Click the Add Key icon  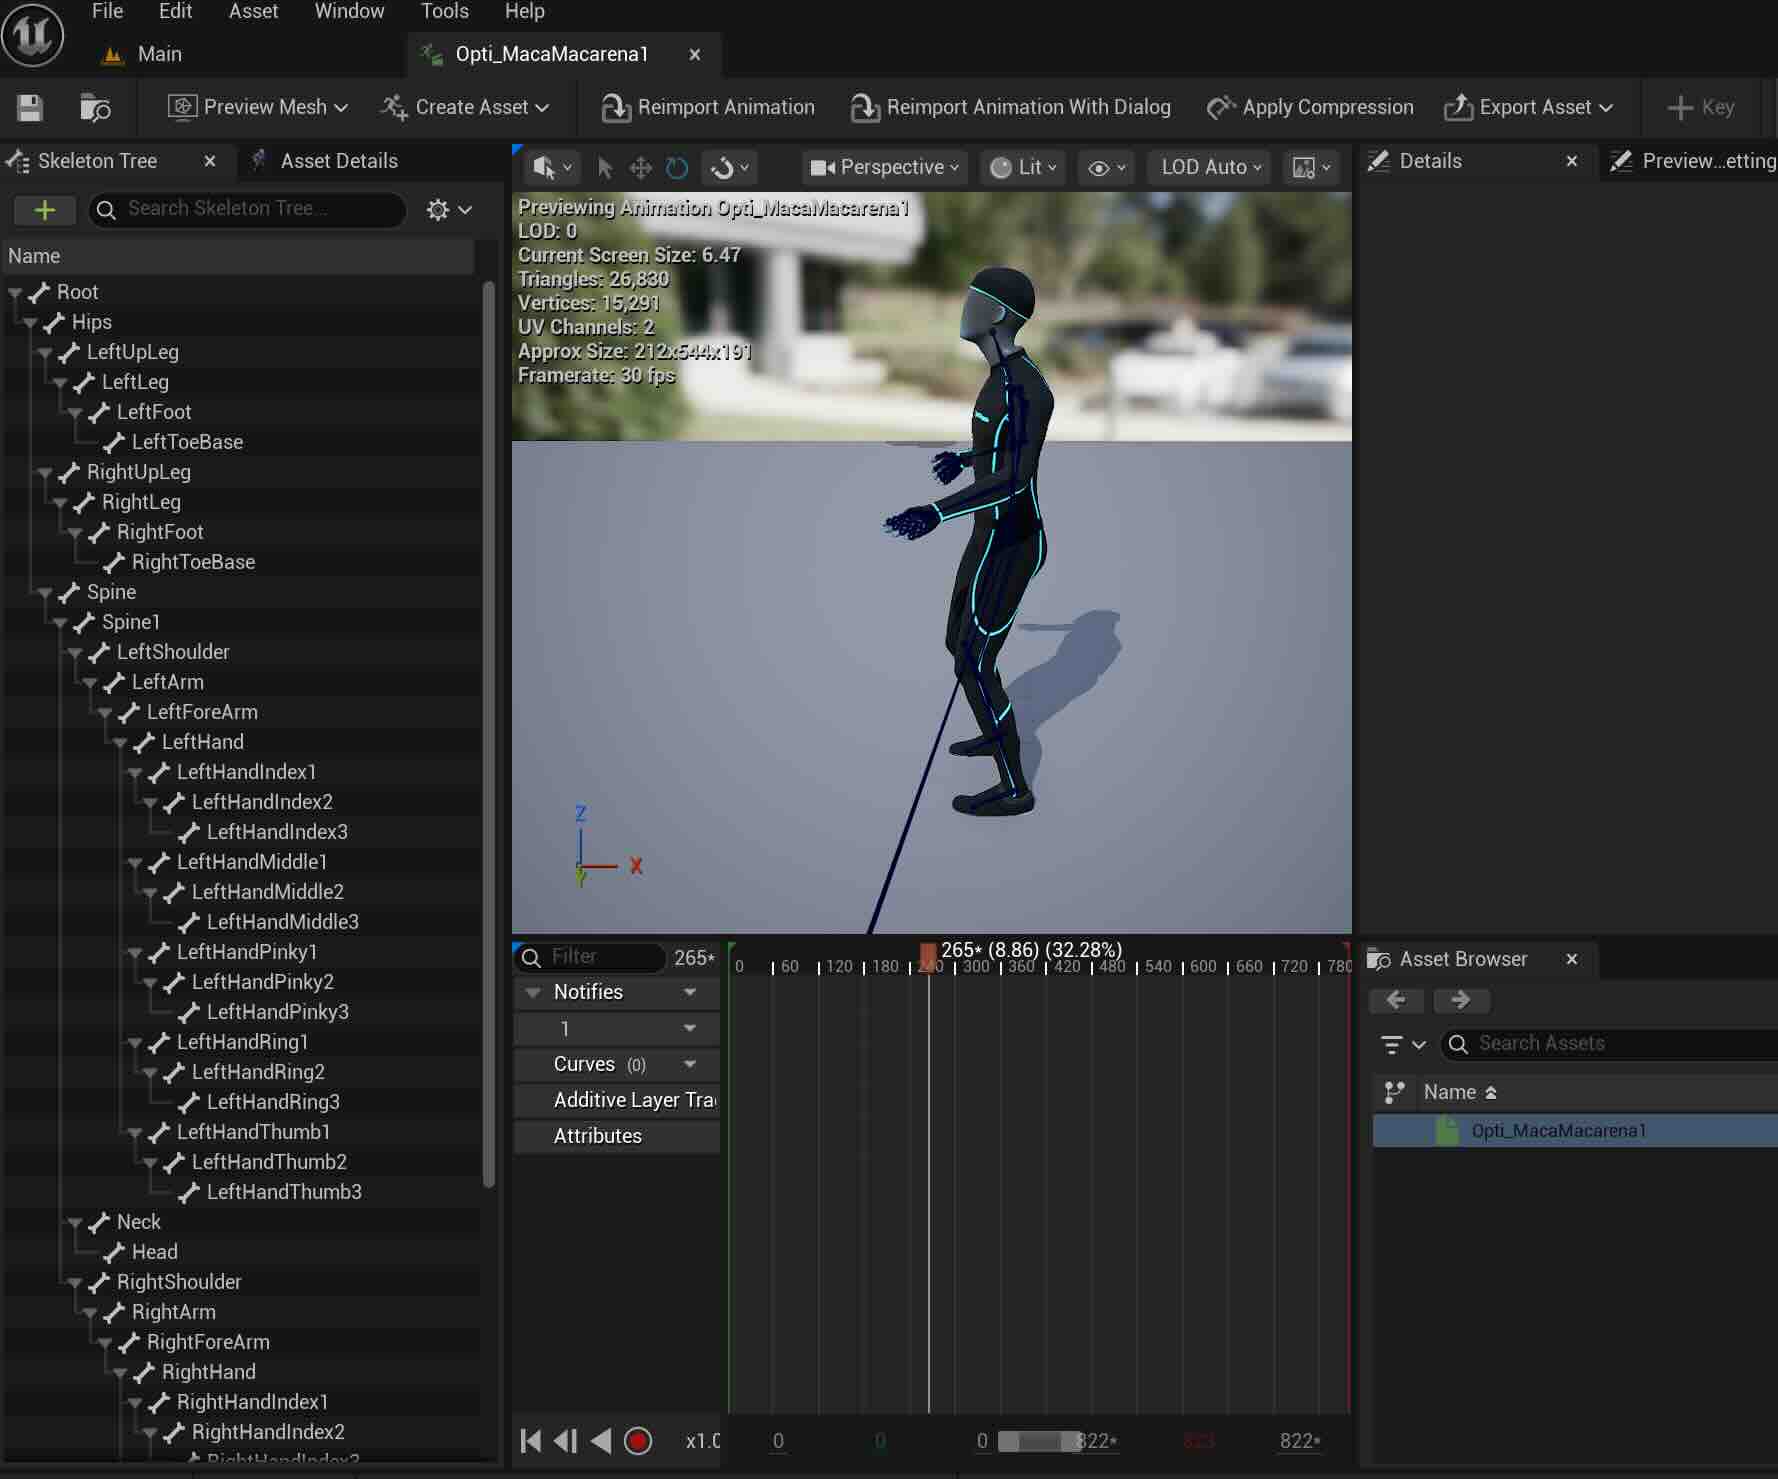[1700, 107]
